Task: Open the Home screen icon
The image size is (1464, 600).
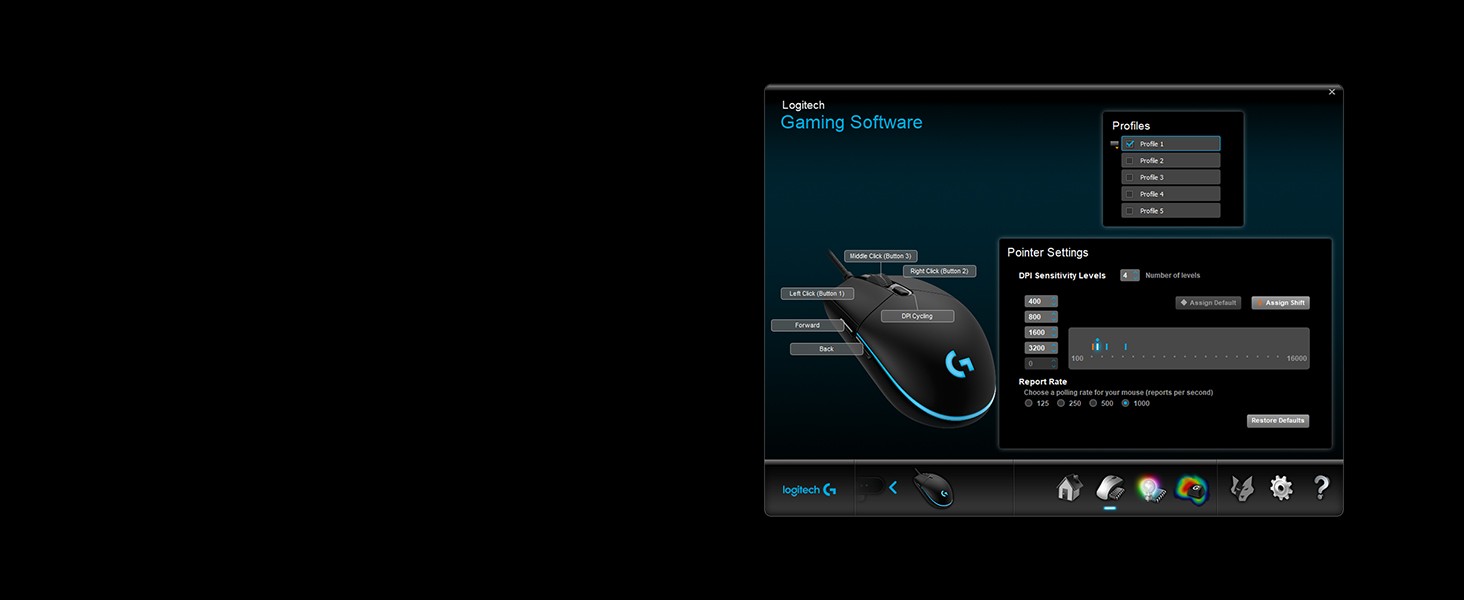Action: pyautogui.click(x=1069, y=488)
